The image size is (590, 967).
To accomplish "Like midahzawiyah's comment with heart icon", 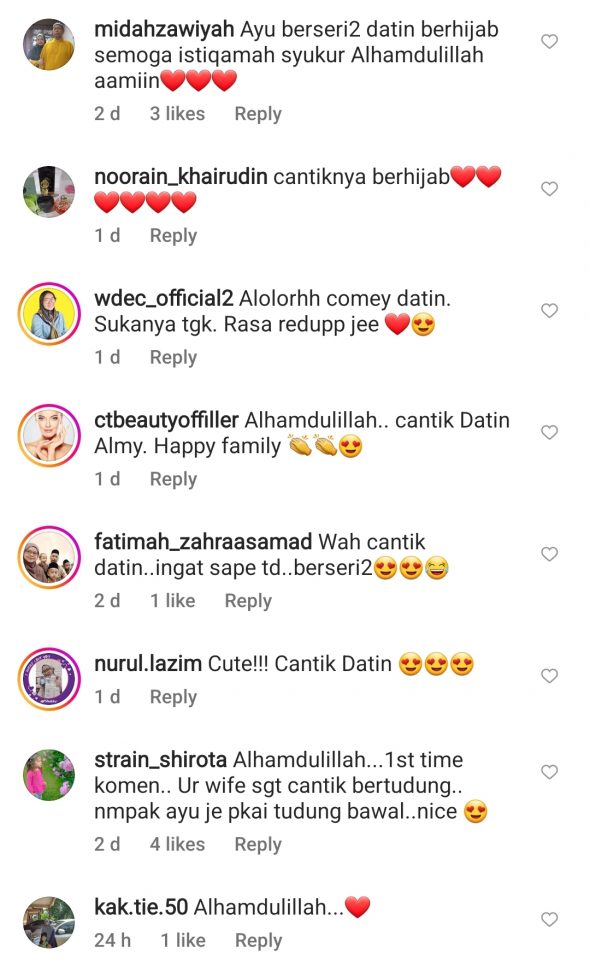I will pyautogui.click(x=549, y=41).
